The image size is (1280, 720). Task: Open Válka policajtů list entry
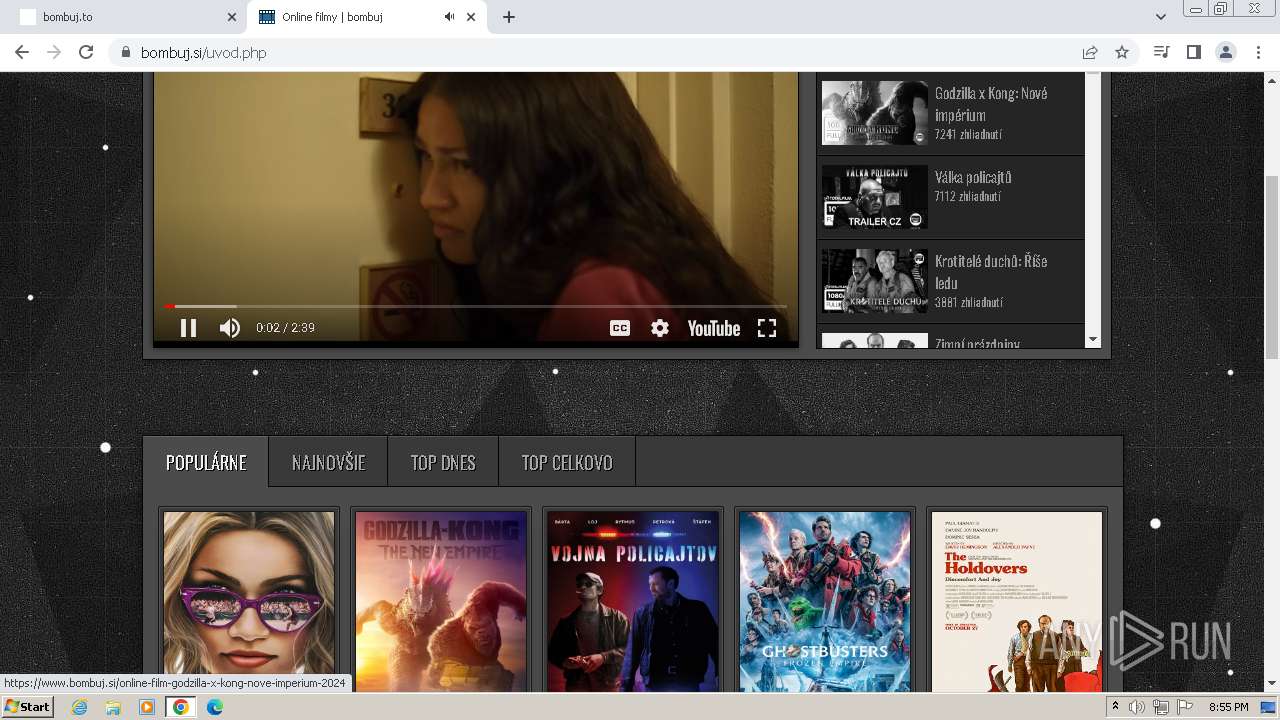click(x=973, y=177)
